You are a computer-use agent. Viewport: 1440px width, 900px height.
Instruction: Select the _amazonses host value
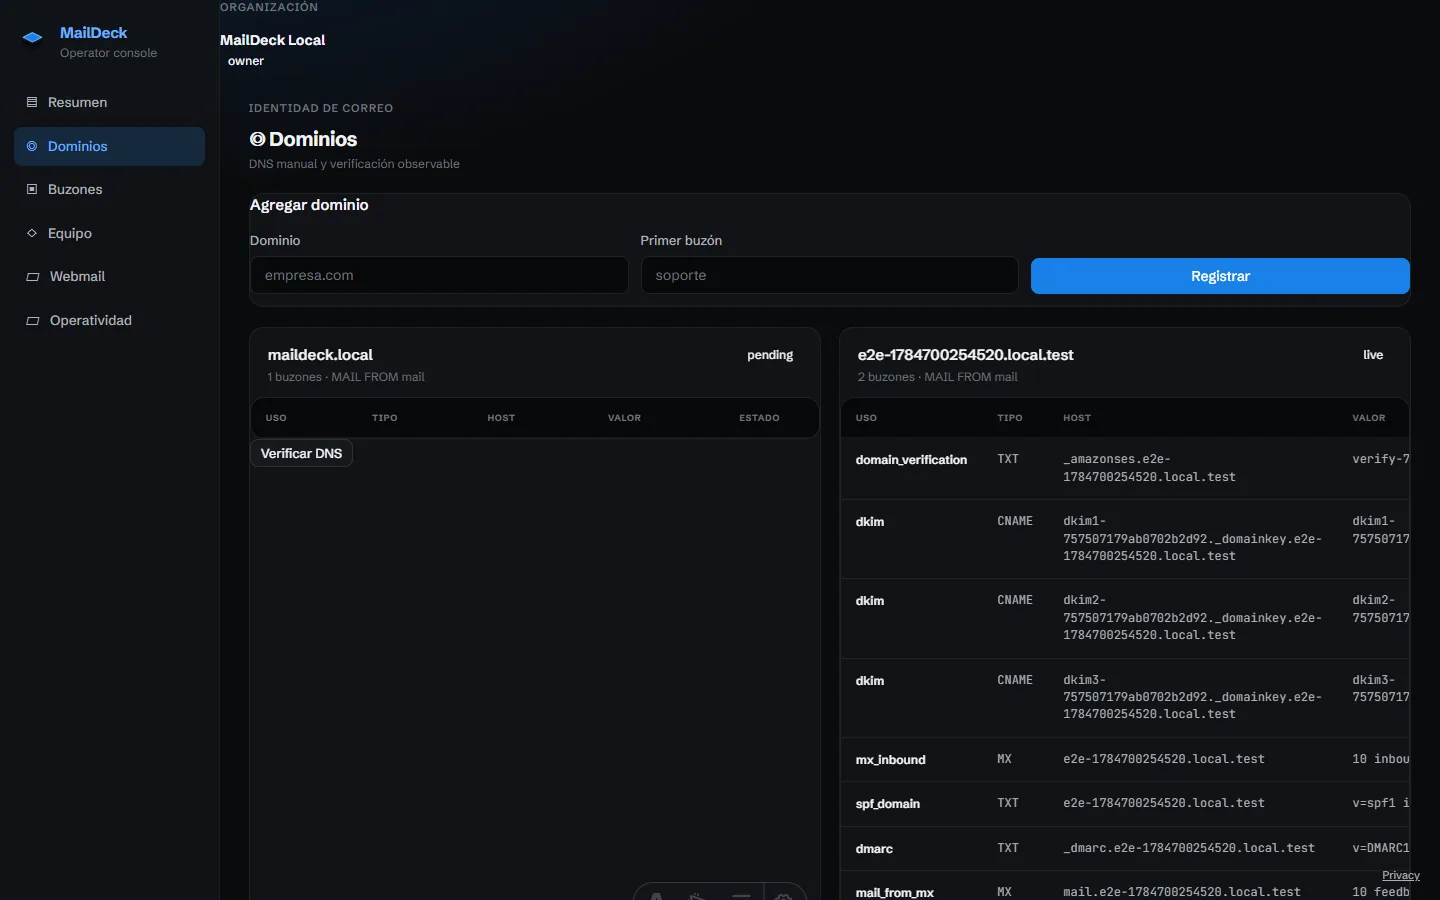[1149, 468]
